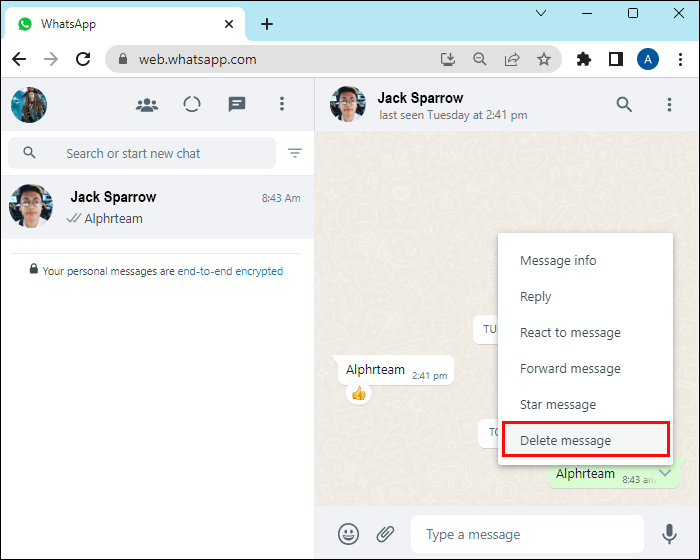Click Delete message in context menu

[585, 440]
